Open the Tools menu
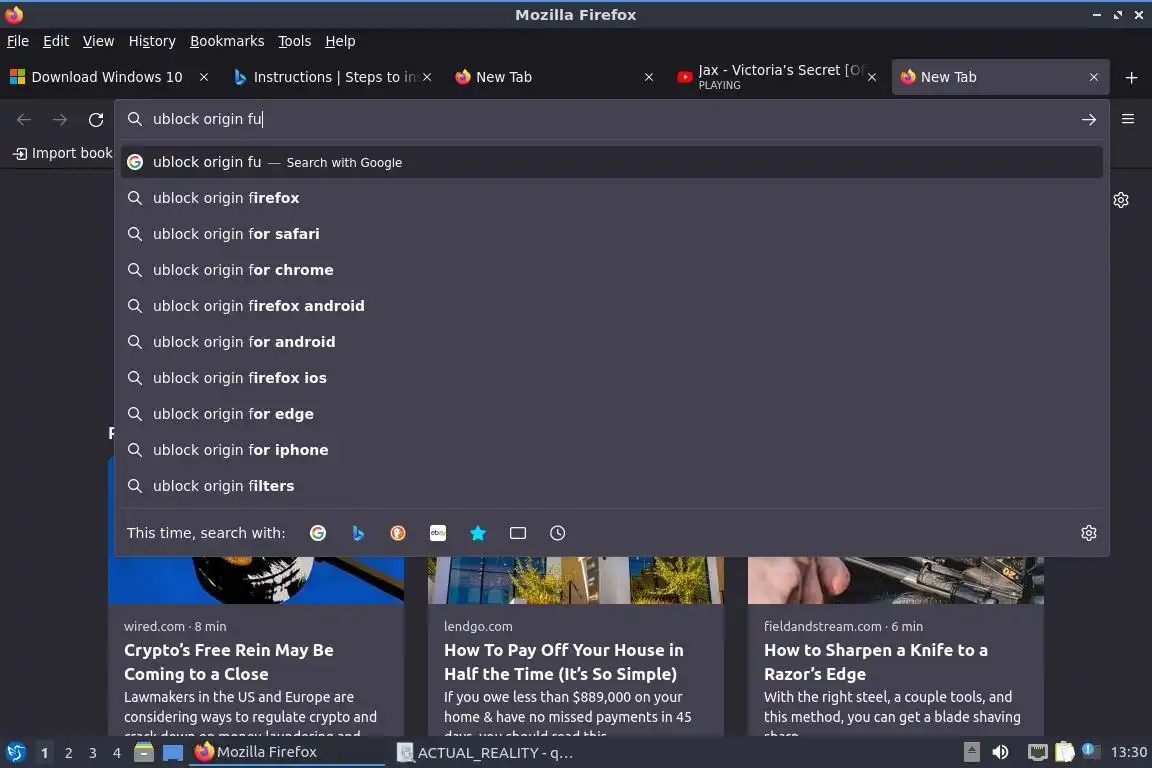 pos(295,41)
